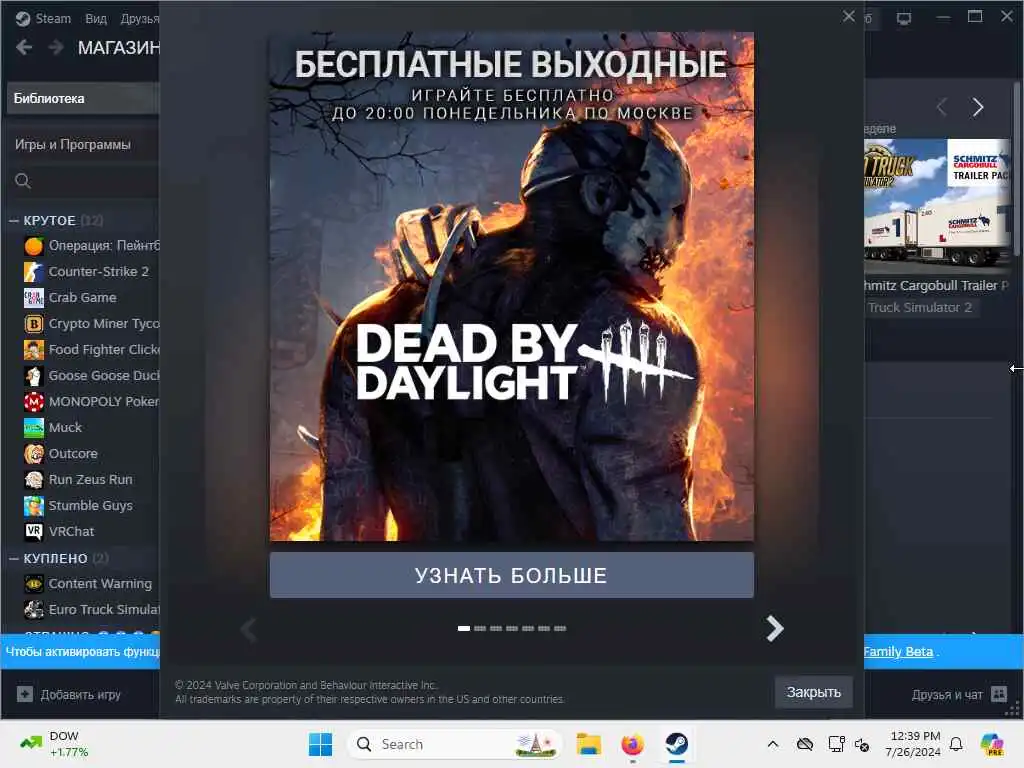Click the Закрыть button
The height and width of the screenshot is (768, 1024).
click(813, 692)
